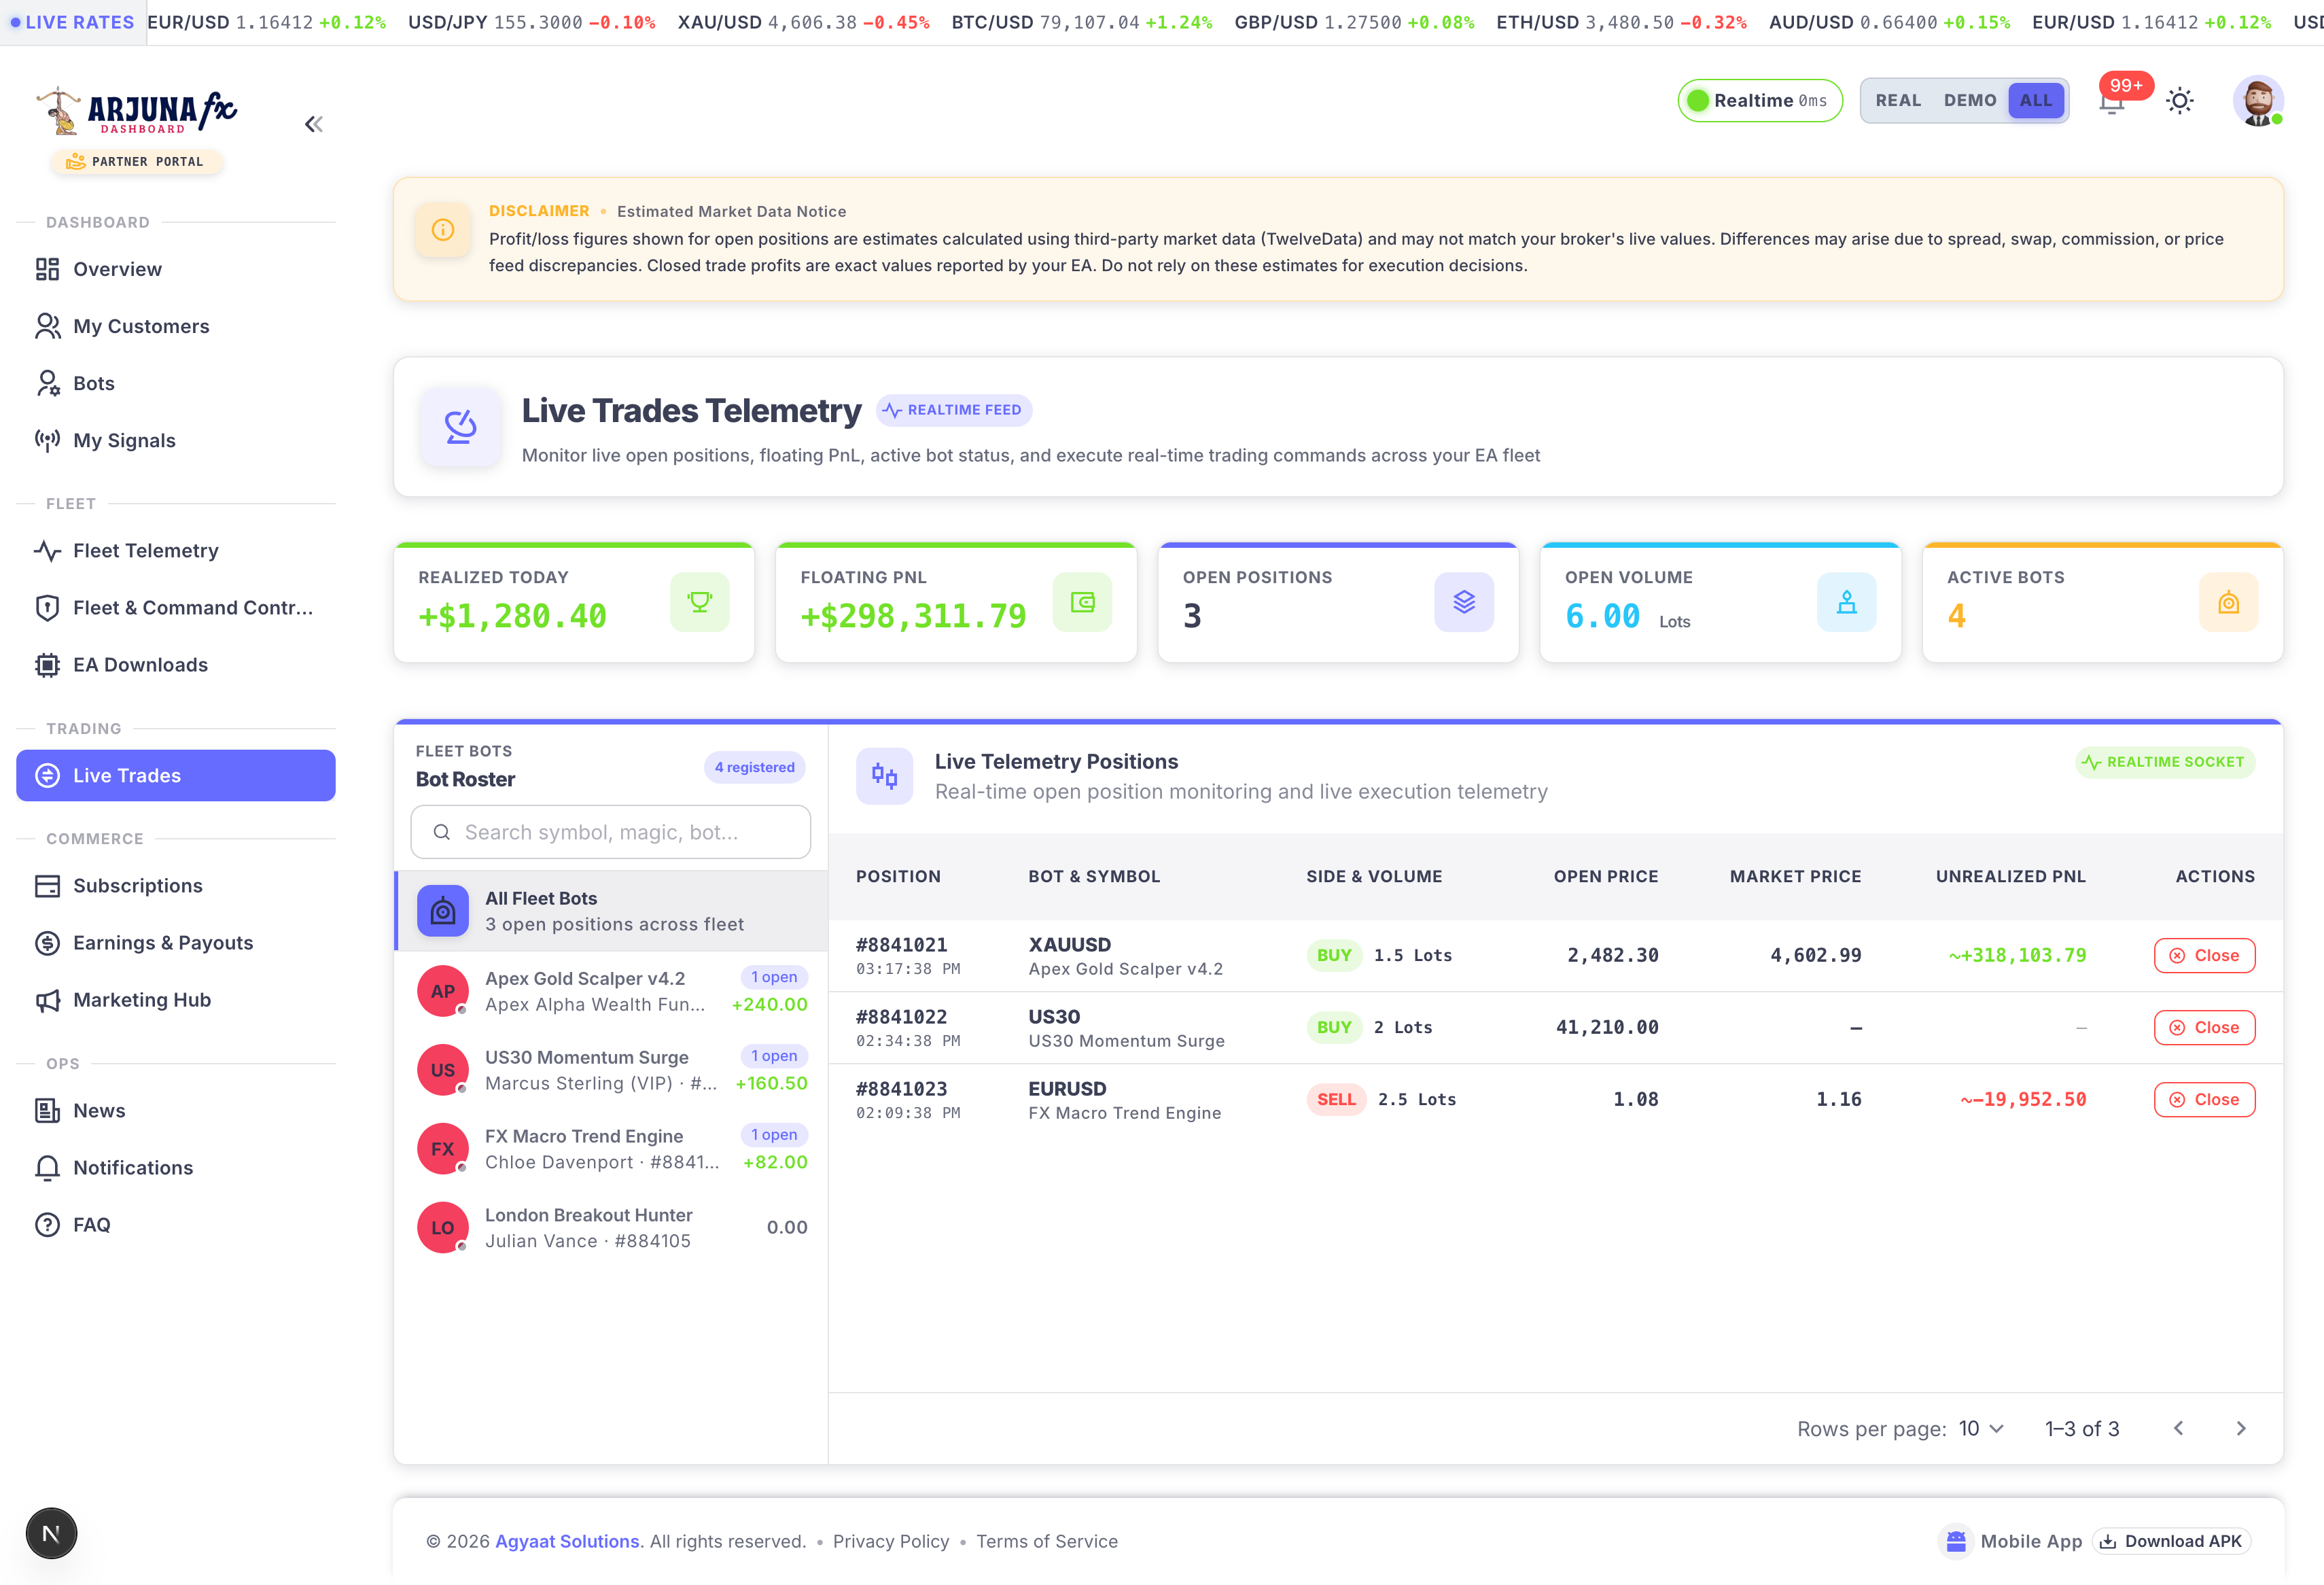Screen dimensions: 2324x1585
Task: Switch account filter to ALL
Action: (x=2035, y=101)
